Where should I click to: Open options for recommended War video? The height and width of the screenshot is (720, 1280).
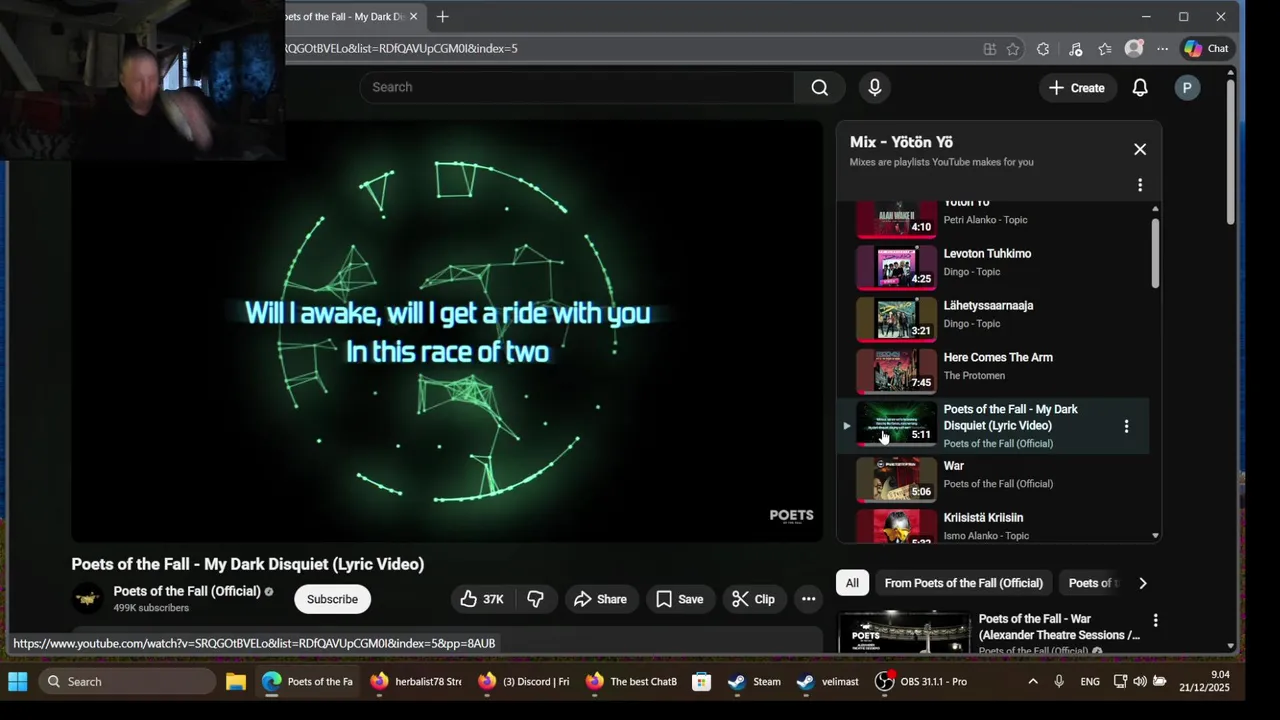point(1155,620)
